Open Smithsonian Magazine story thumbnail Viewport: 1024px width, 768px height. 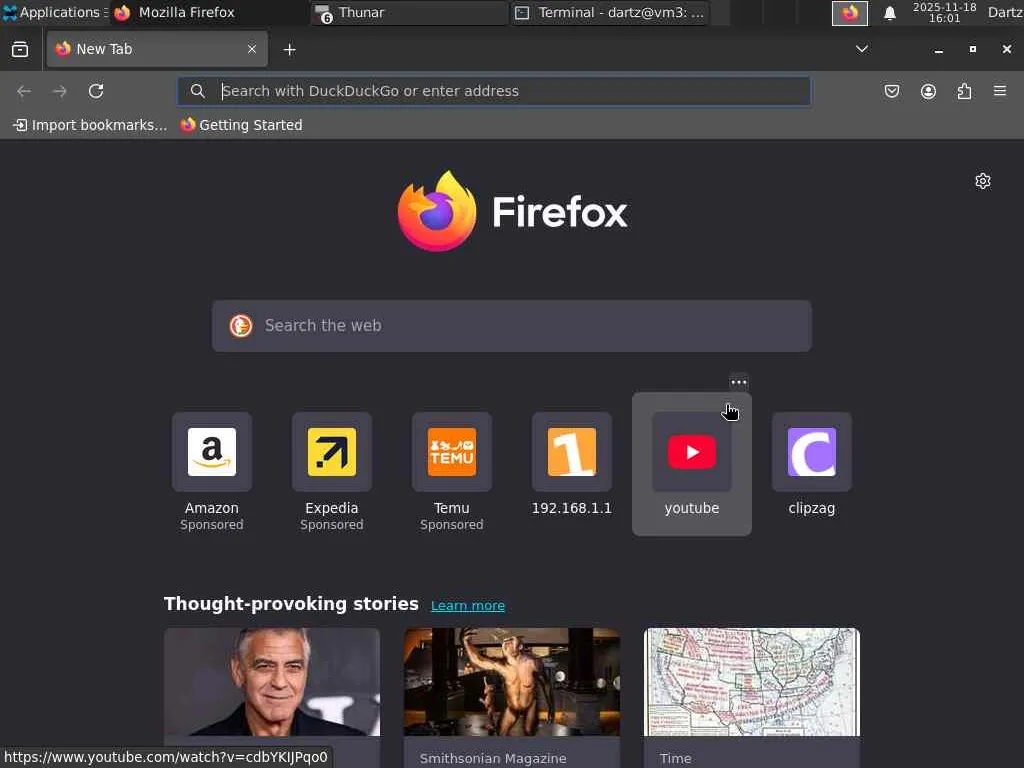coord(511,682)
